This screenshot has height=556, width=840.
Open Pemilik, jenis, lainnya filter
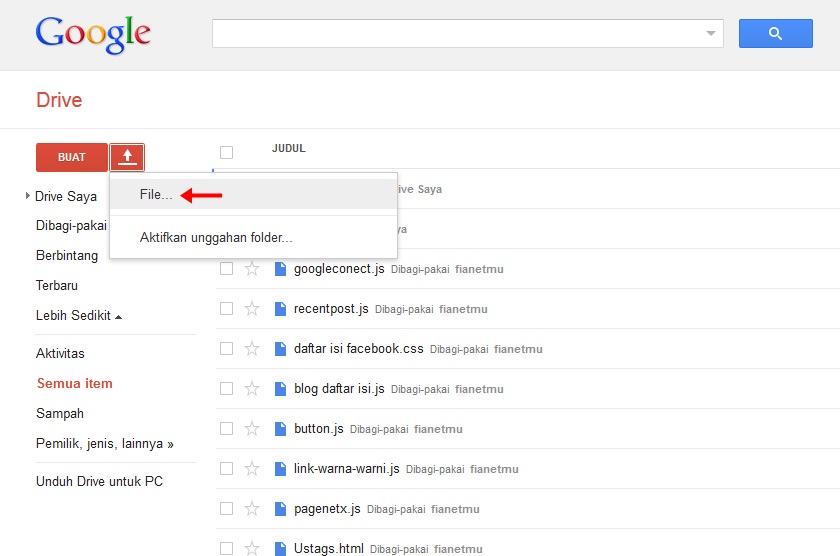pyautogui.click(x=104, y=444)
